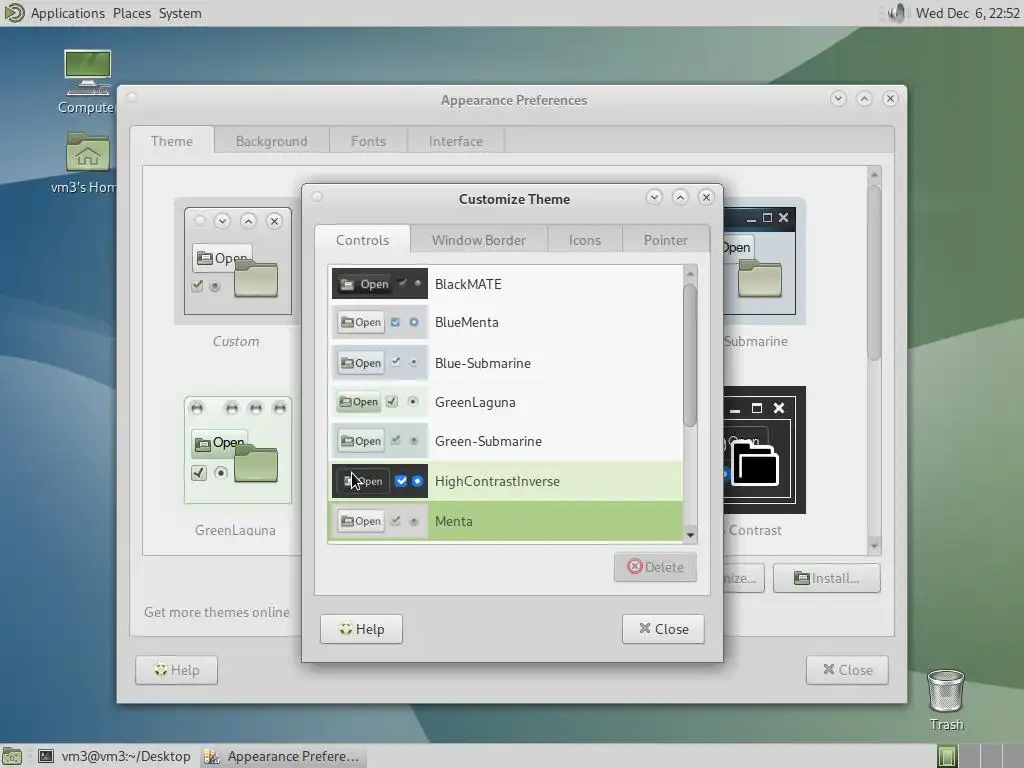Click Appearance Preferences titlebar down-chevron button

(x=838, y=99)
